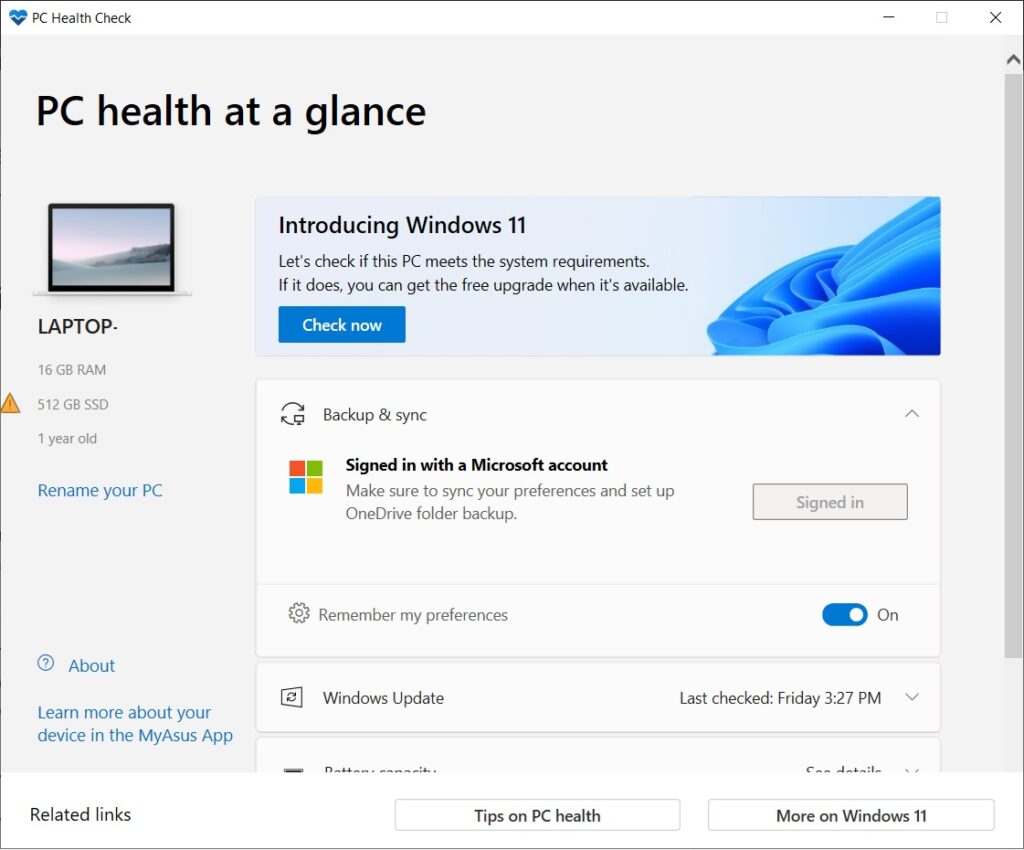Image resolution: width=1024 pixels, height=850 pixels.
Task: Collapse the Backup & sync section
Action: [911, 413]
